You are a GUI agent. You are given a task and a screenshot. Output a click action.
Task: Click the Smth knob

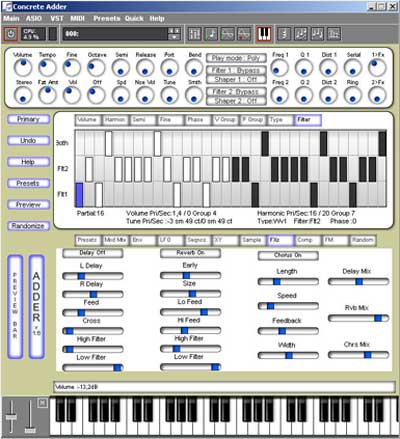194,95
